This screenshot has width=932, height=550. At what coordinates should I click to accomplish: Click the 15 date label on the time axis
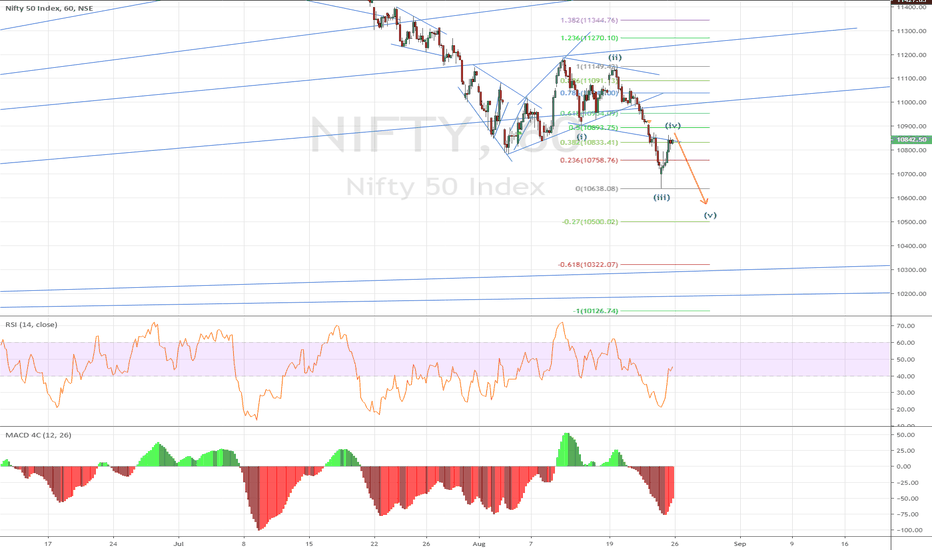[x=308, y=543]
